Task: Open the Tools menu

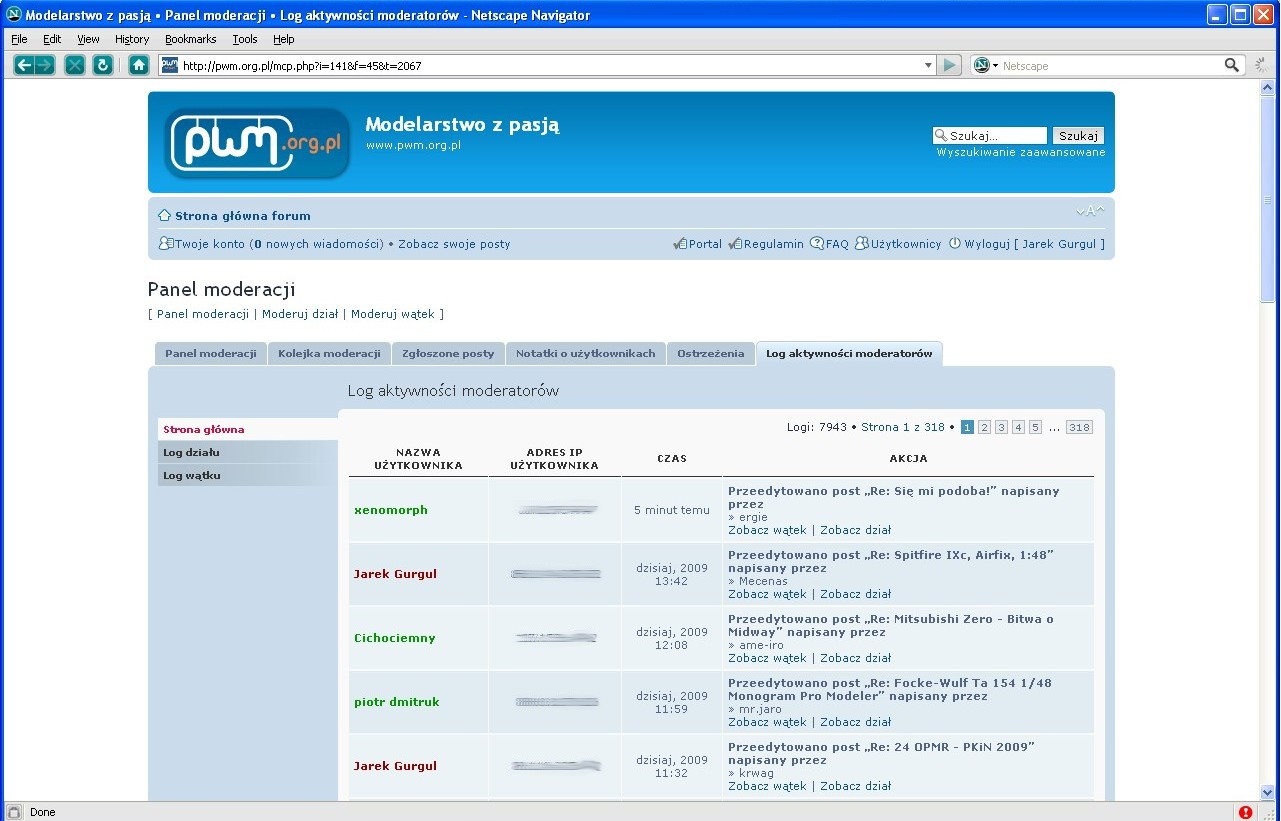Action: (x=245, y=39)
